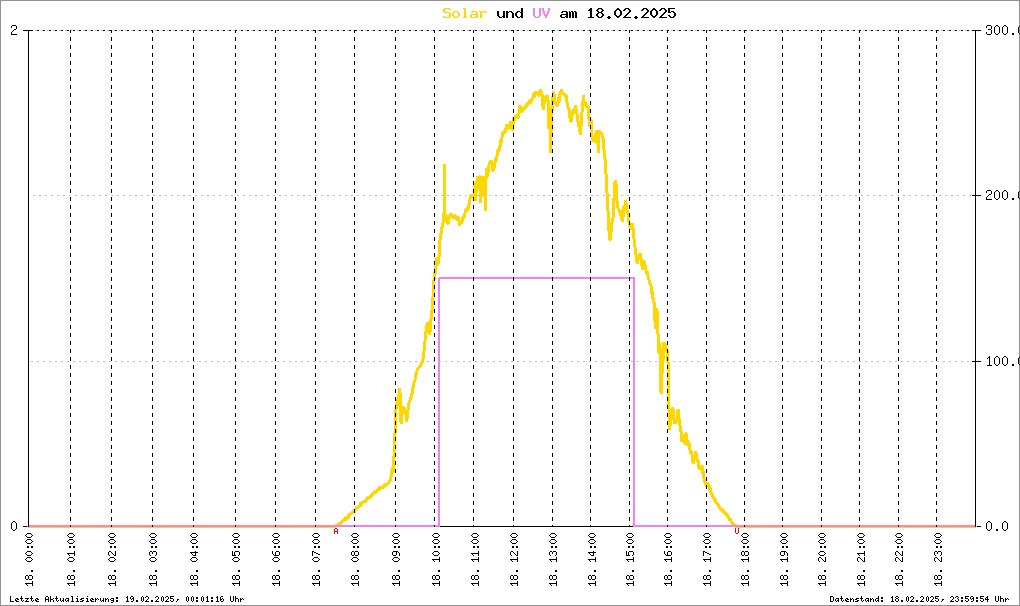
Task: Click the '18. 09:00' time axis label
Action: click(396, 560)
